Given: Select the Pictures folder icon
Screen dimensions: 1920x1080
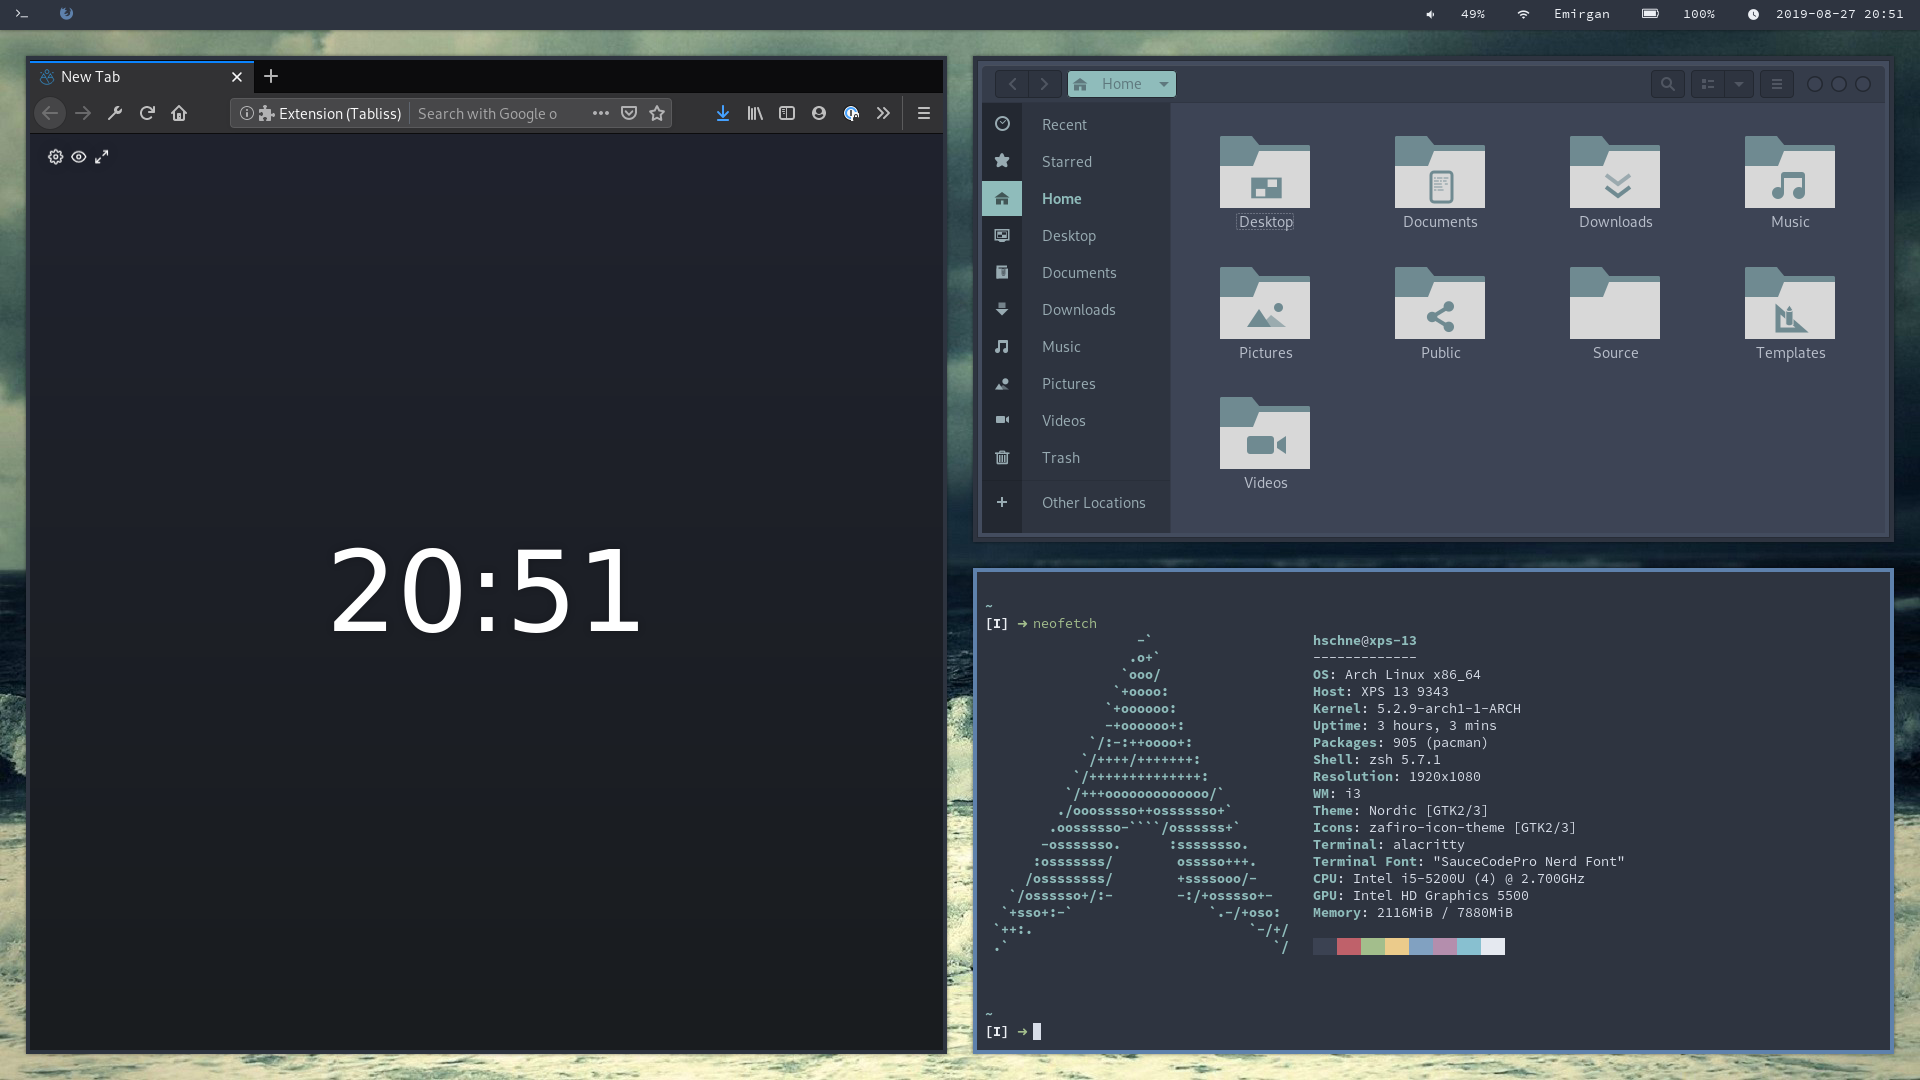Looking at the screenshot, I should (x=1265, y=303).
